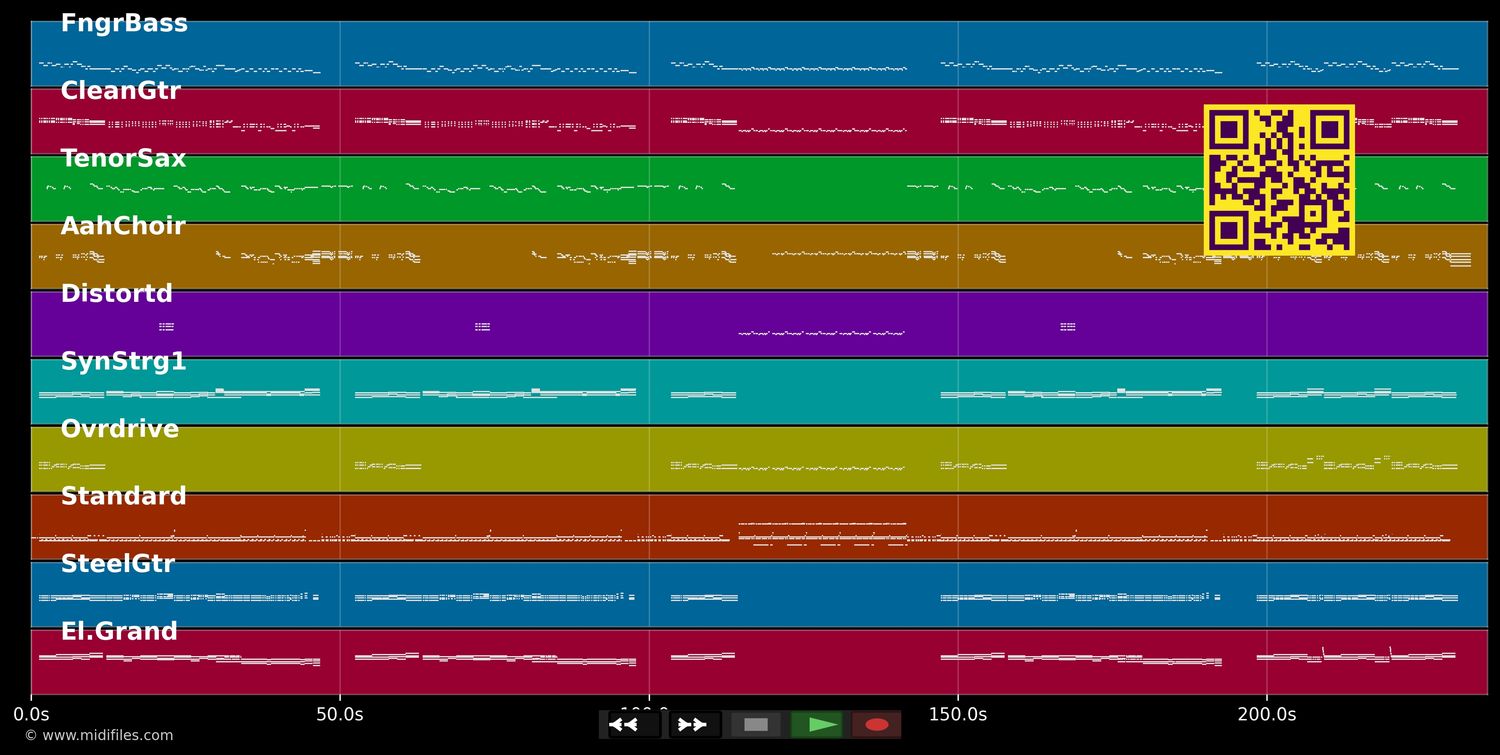Select the El.Grand track label
This screenshot has width=1500, height=755.
tap(119, 632)
